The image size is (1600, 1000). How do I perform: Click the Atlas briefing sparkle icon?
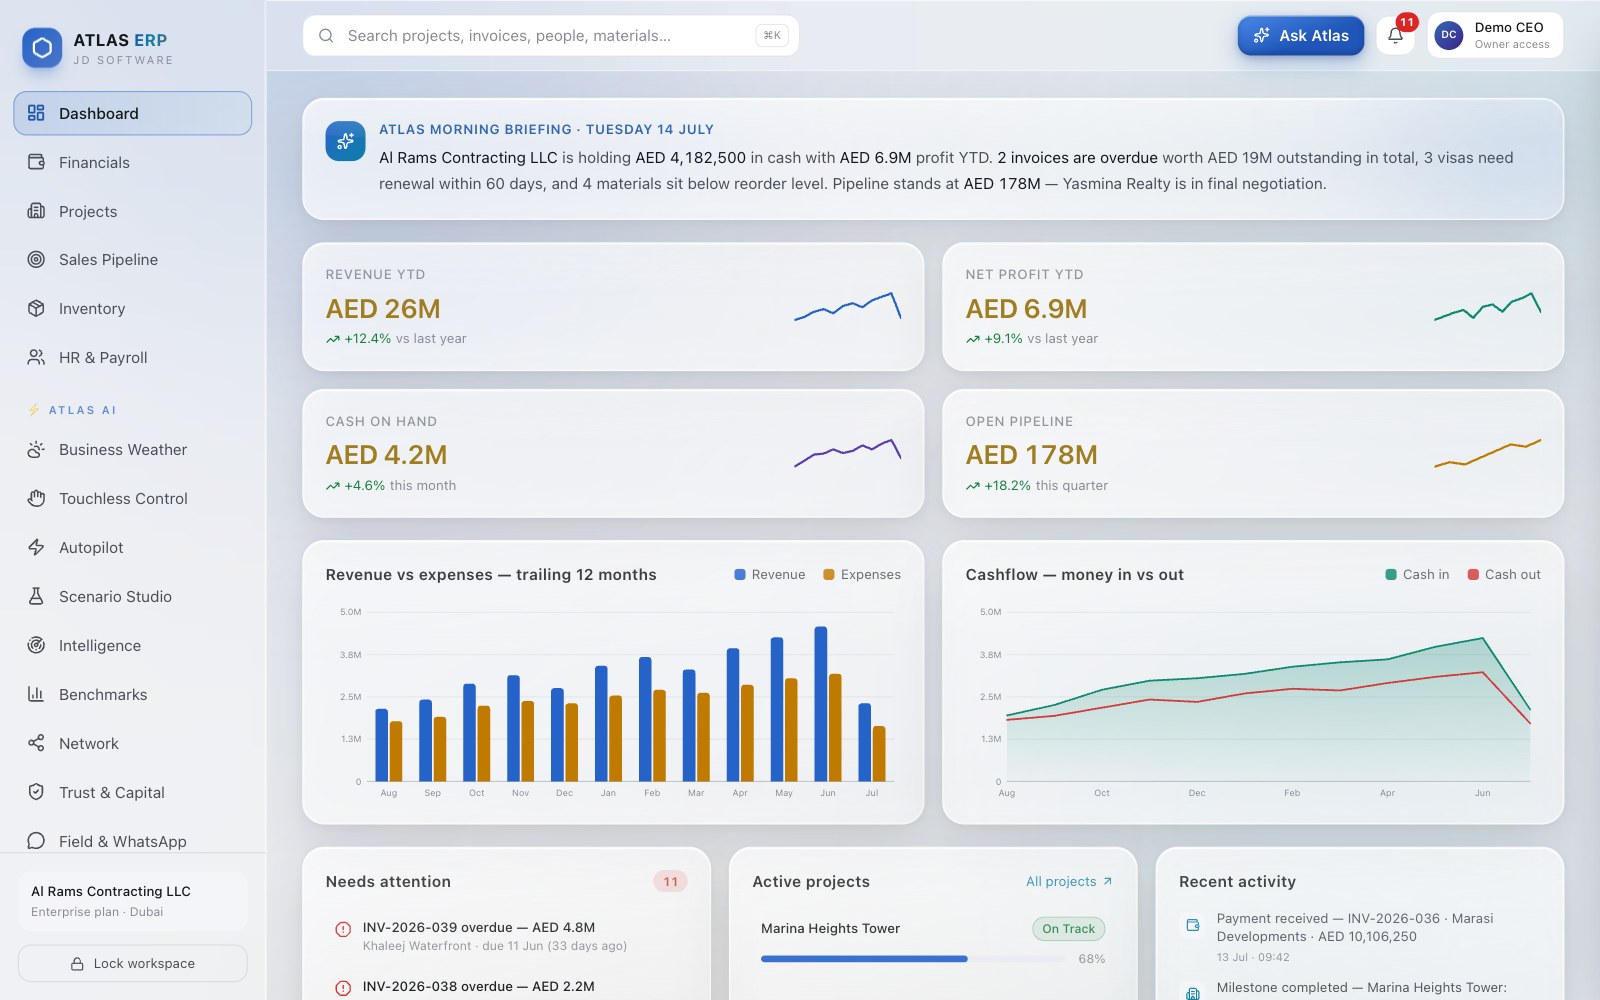[345, 141]
